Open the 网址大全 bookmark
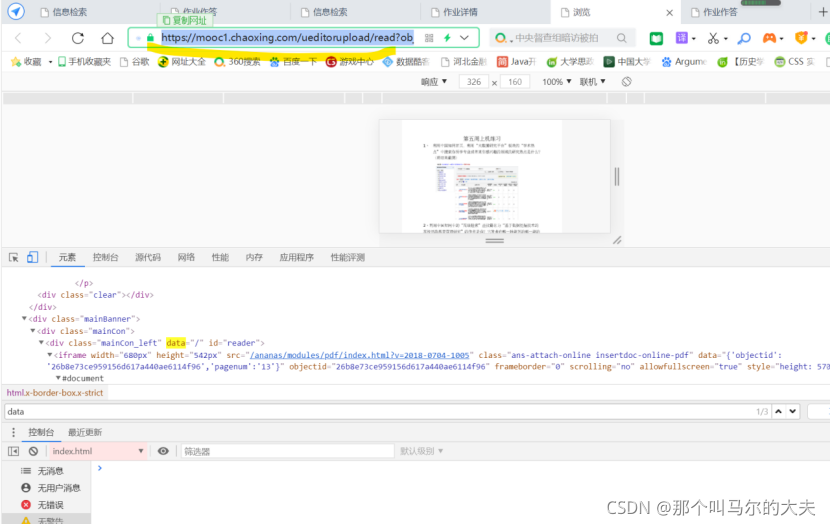Screen dimensions: 831x525 tap(181, 62)
